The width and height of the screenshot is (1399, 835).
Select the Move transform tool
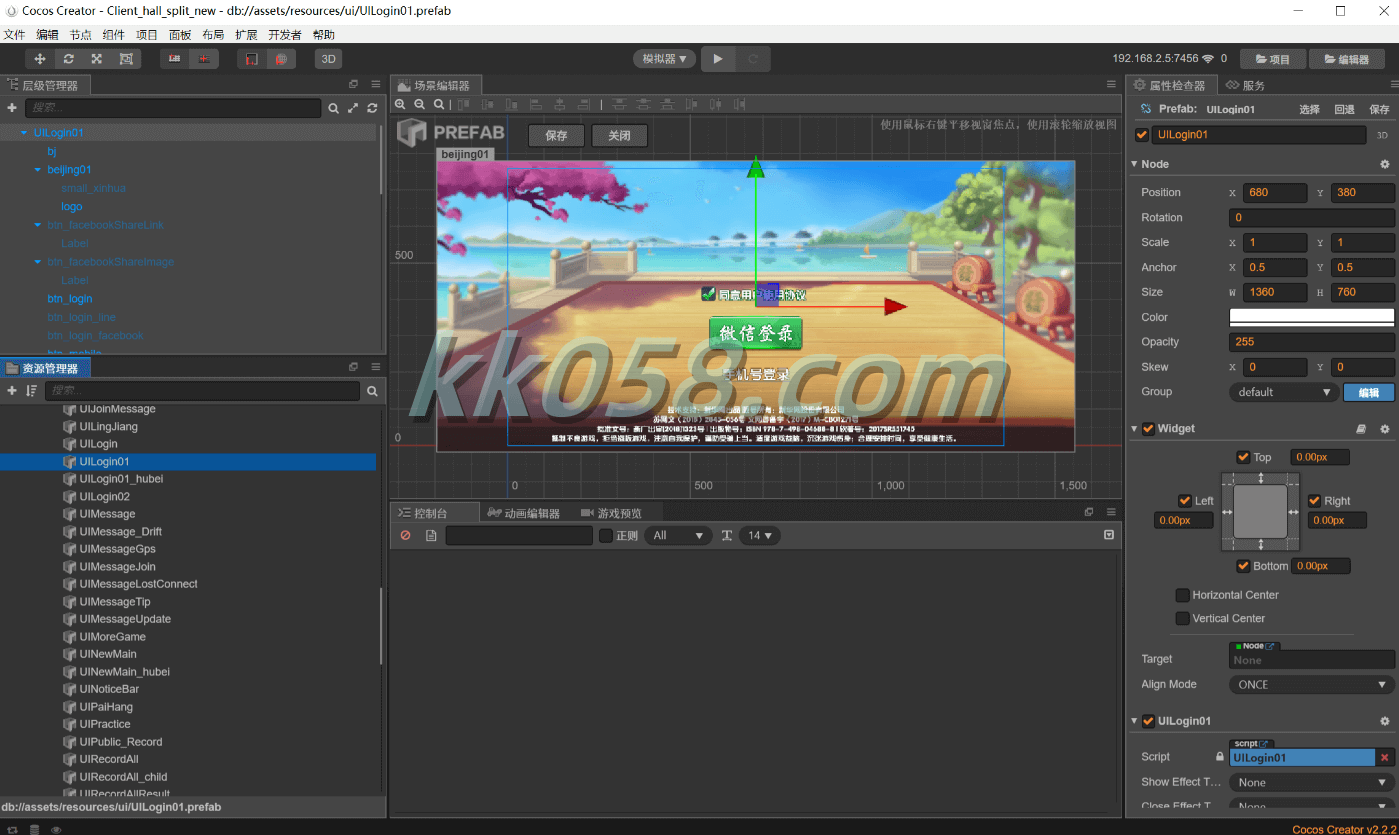click(40, 59)
